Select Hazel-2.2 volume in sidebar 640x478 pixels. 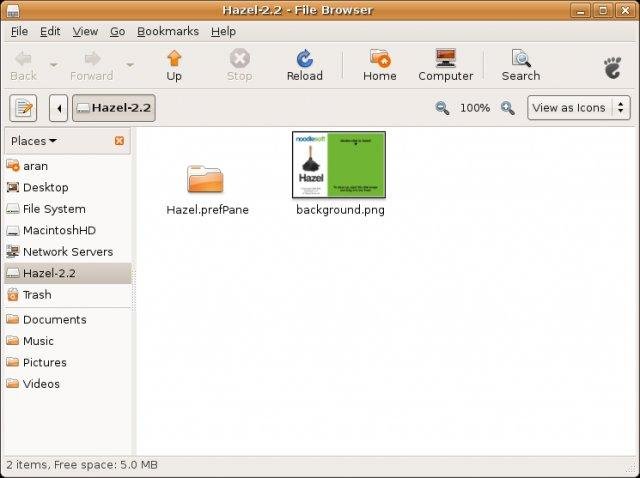[68, 273]
